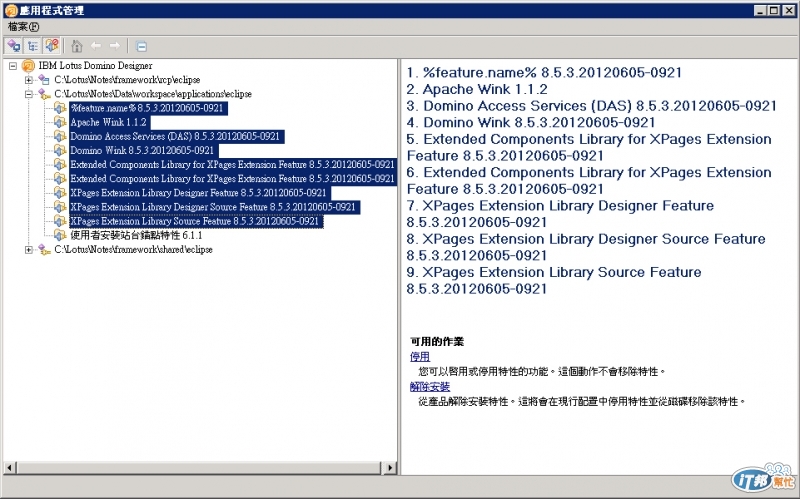The image size is (800, 499).
Task: Collapse the Data\workspace\applications\eclipse node
Action: point(29,94)
